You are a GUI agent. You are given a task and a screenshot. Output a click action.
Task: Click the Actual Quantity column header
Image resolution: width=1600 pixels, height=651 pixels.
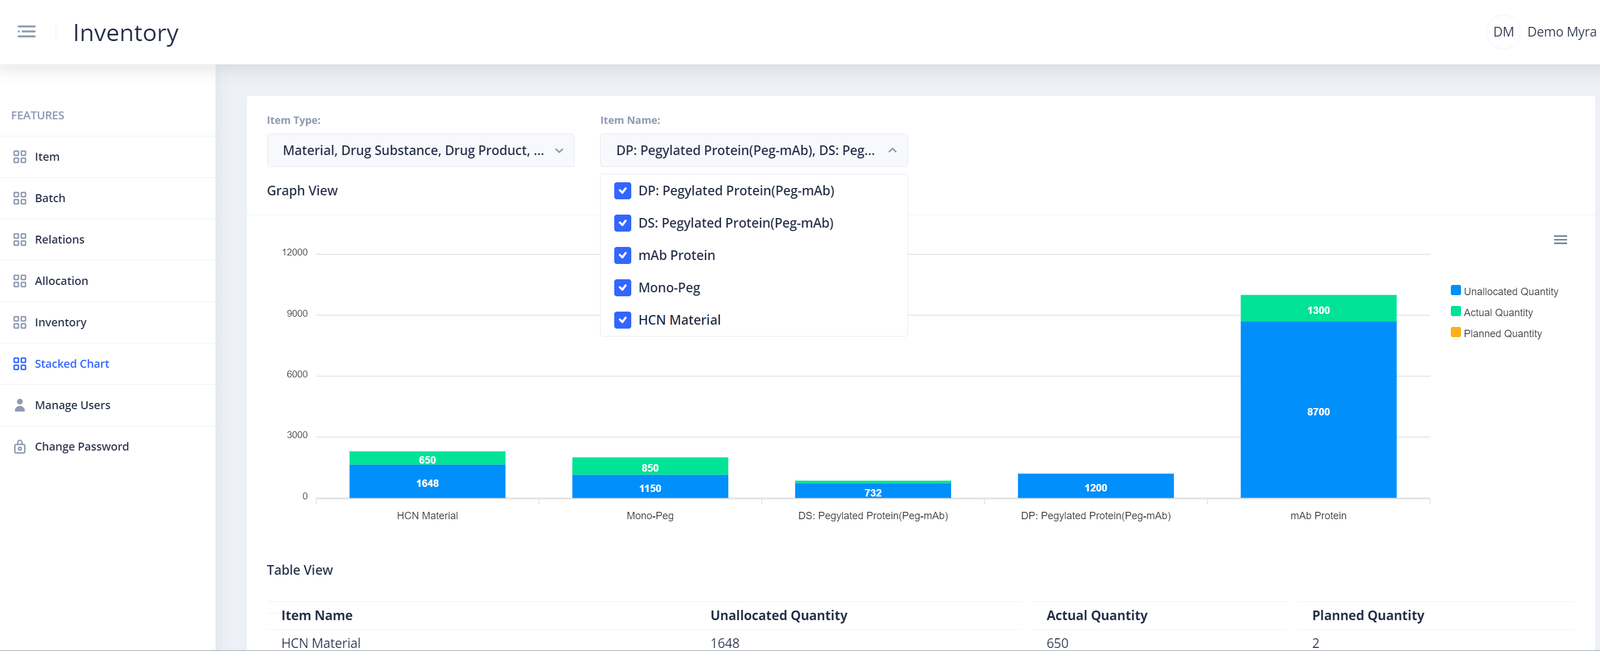(x=1097, y=616)
